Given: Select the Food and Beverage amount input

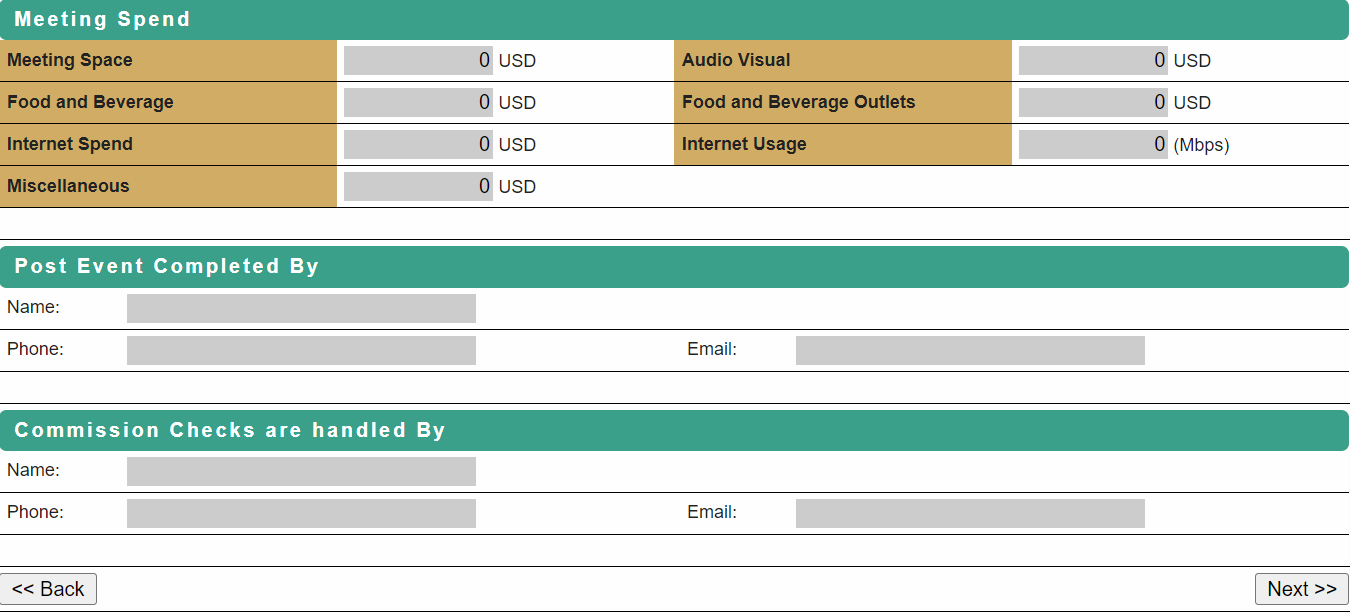Looking at the screenshot, I should [x=418, y=102].
